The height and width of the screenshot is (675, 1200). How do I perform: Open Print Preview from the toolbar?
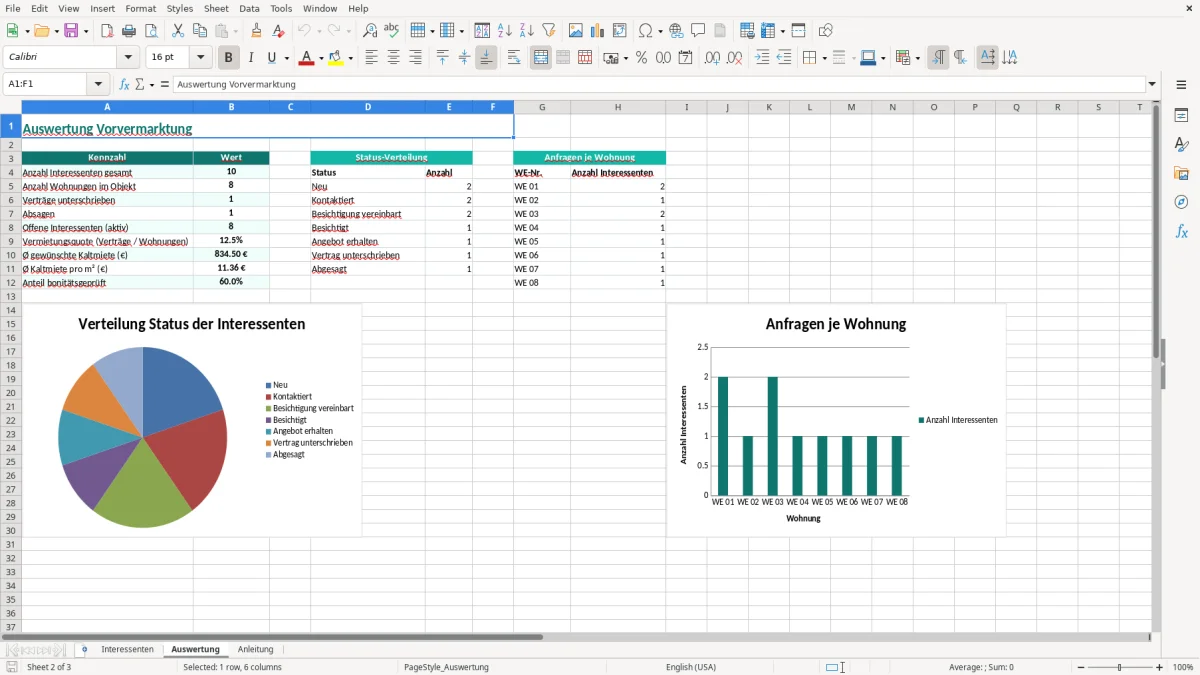pyautogui.click(x=151, y=31)
